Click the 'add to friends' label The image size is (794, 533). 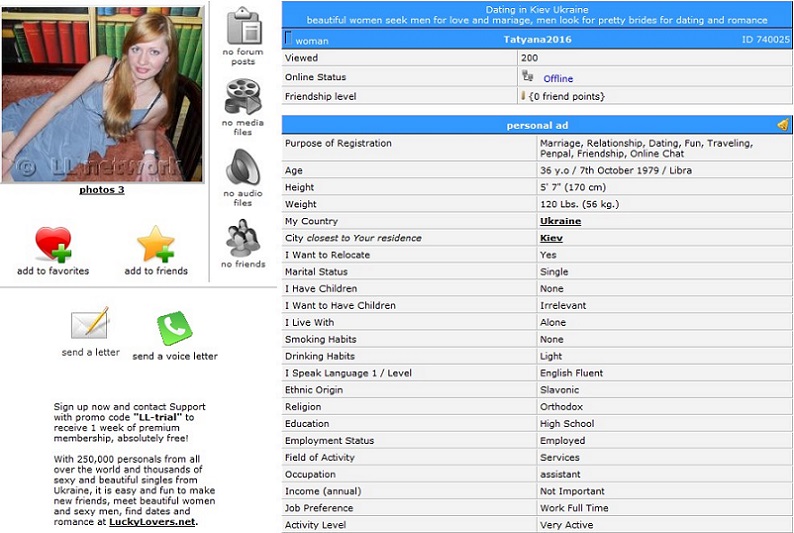click(156, 271)
